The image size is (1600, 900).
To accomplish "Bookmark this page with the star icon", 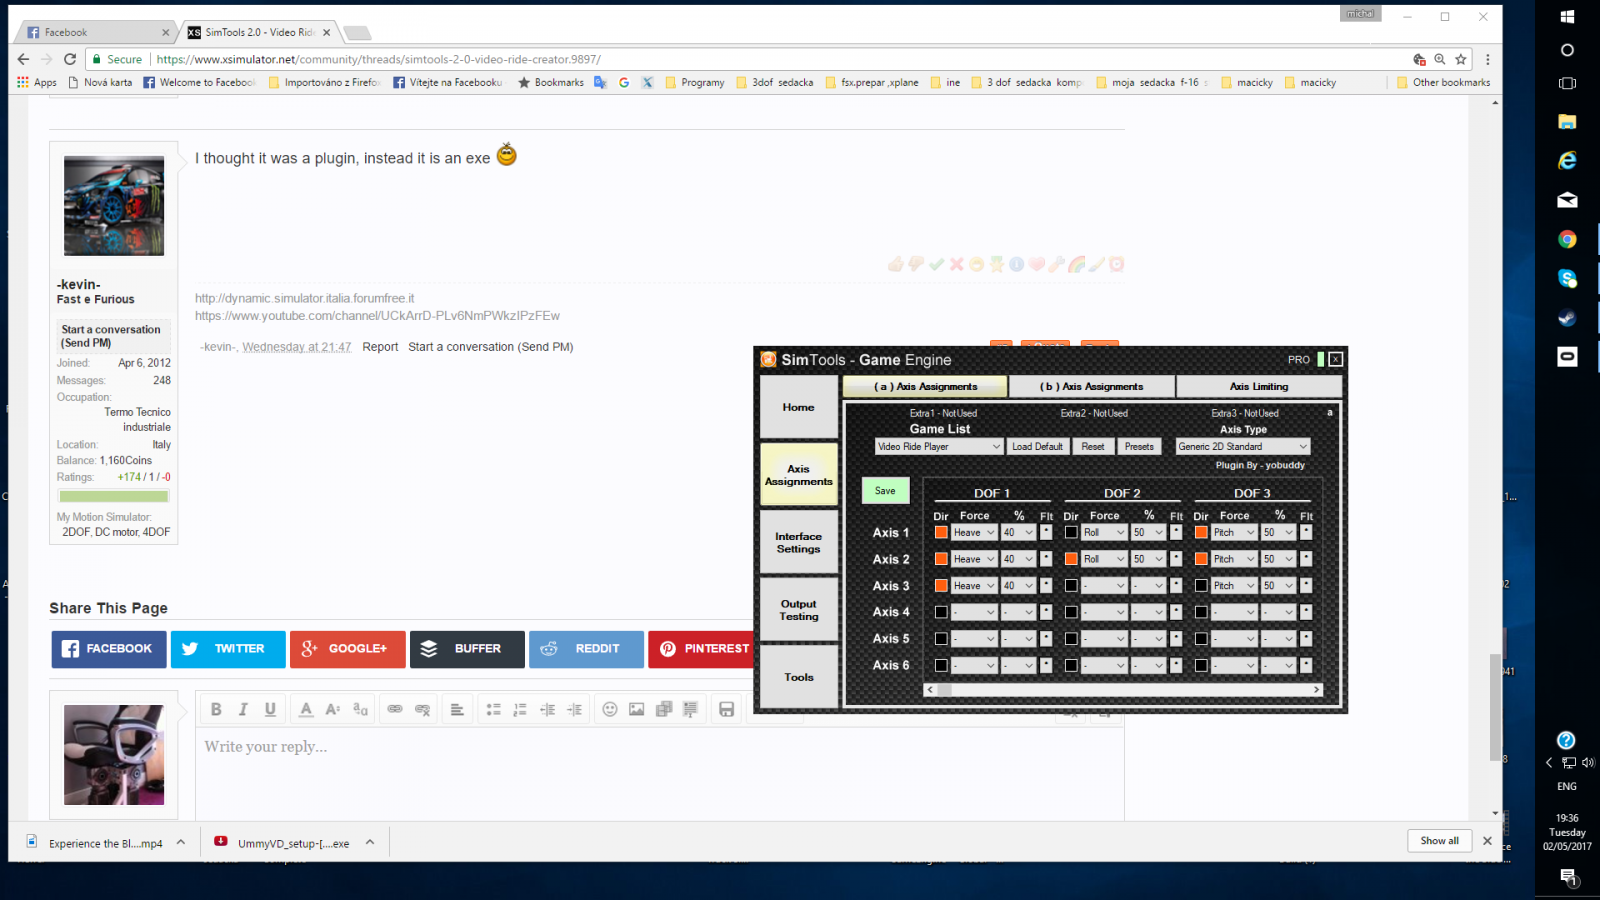I will point(1461,59).
